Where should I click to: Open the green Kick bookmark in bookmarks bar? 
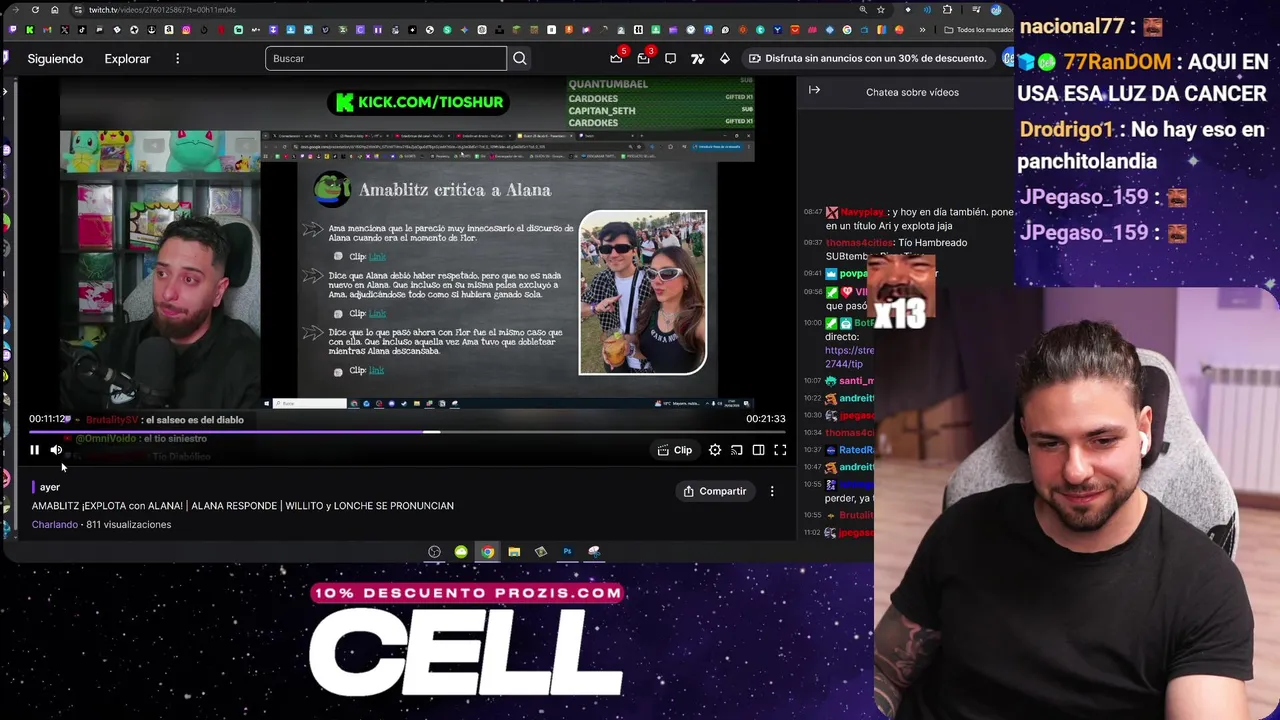click(30, 30)
